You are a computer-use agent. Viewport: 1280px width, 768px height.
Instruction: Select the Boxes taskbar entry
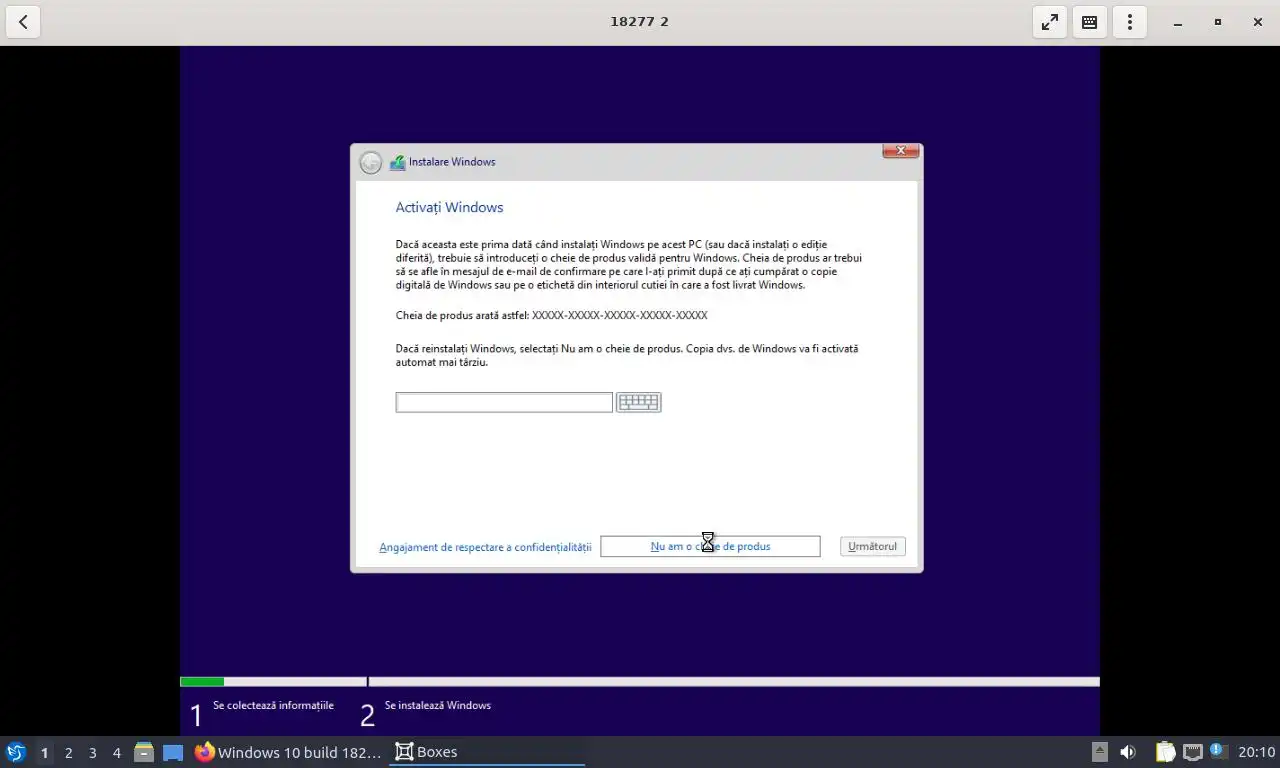487,752
